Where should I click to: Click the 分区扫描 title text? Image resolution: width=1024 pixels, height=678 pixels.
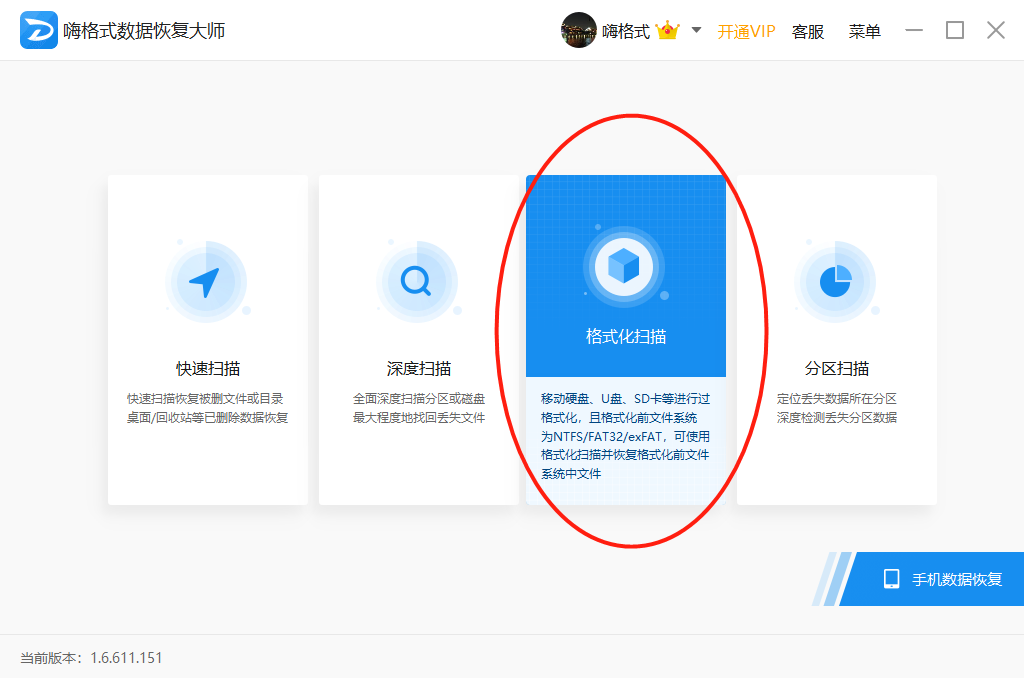pyautogui.click(x=837, y=368)
